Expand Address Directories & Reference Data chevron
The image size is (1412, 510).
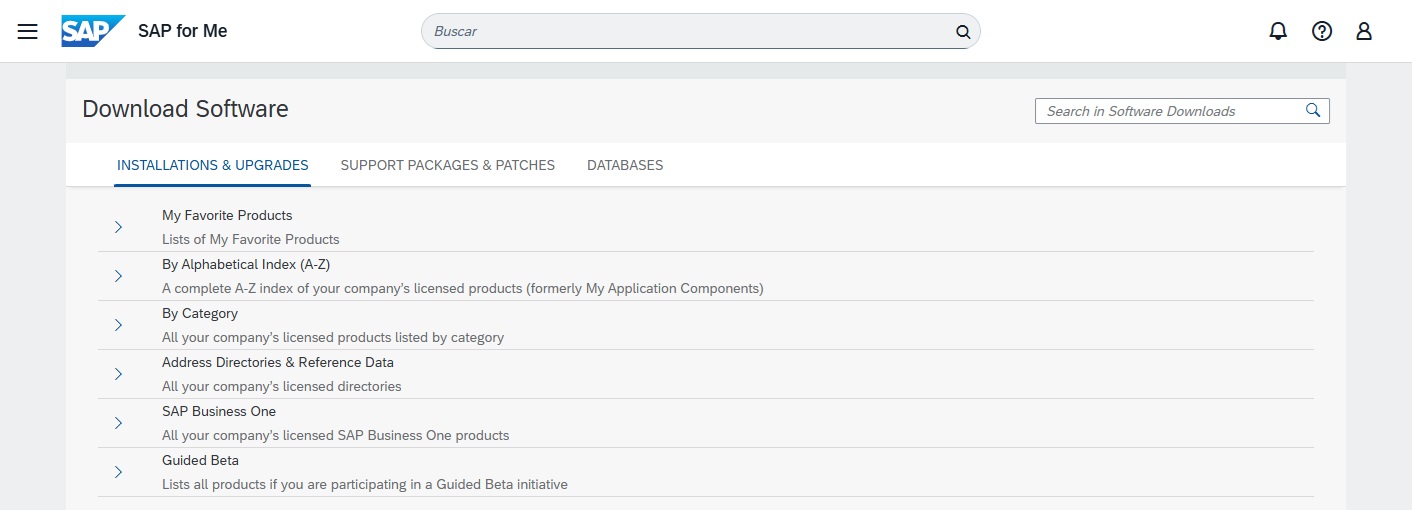click(118, 374)
